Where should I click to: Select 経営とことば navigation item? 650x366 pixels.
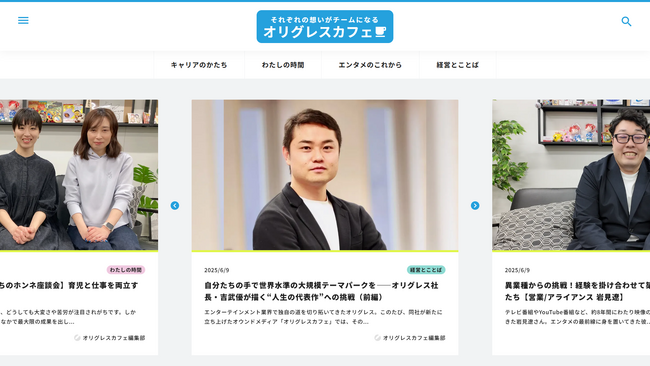click(x=458, y=65)
